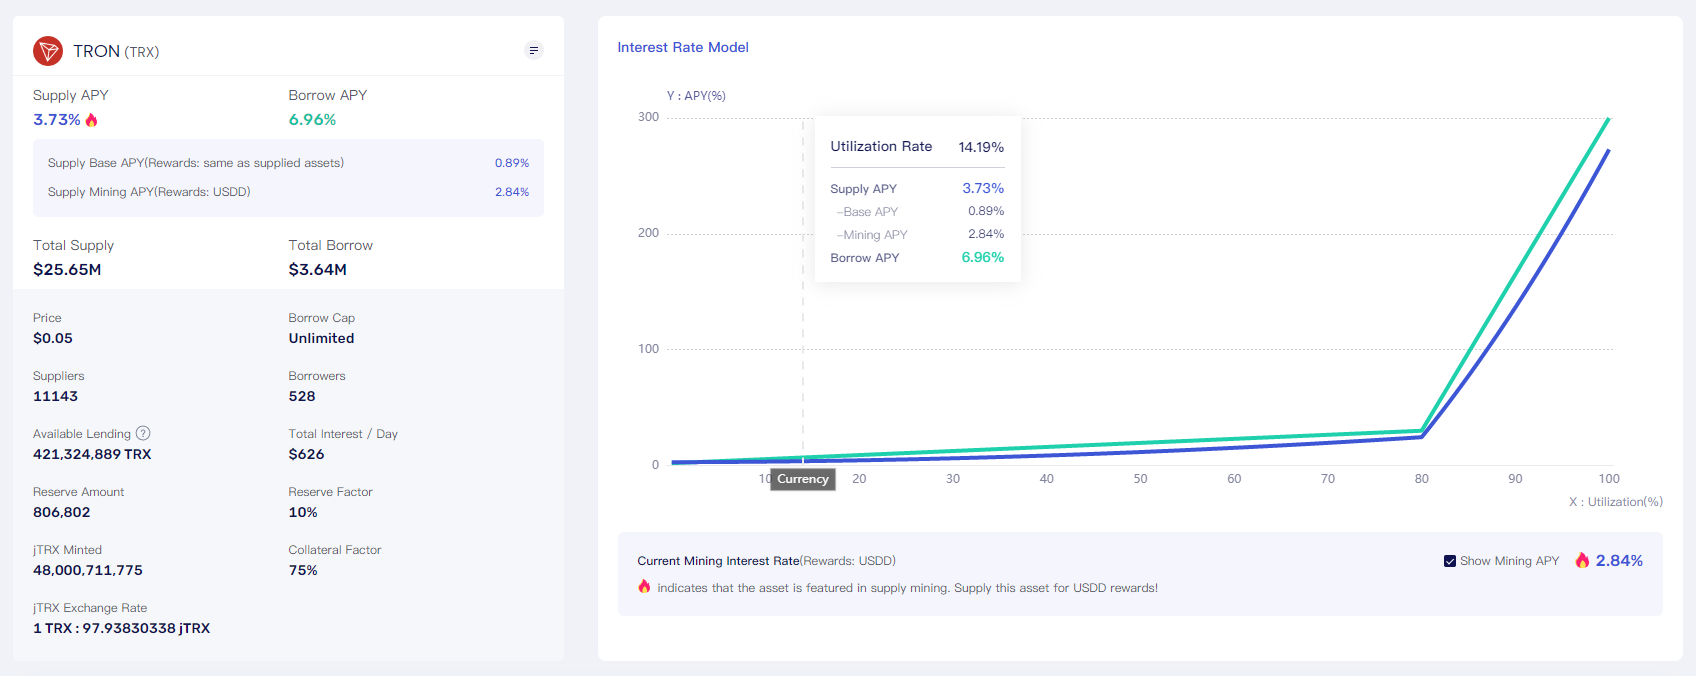The image size is (1696, 676).
Task: Click Available Lending value 421,324,889 TRX
Action: (x=92, y=454)
